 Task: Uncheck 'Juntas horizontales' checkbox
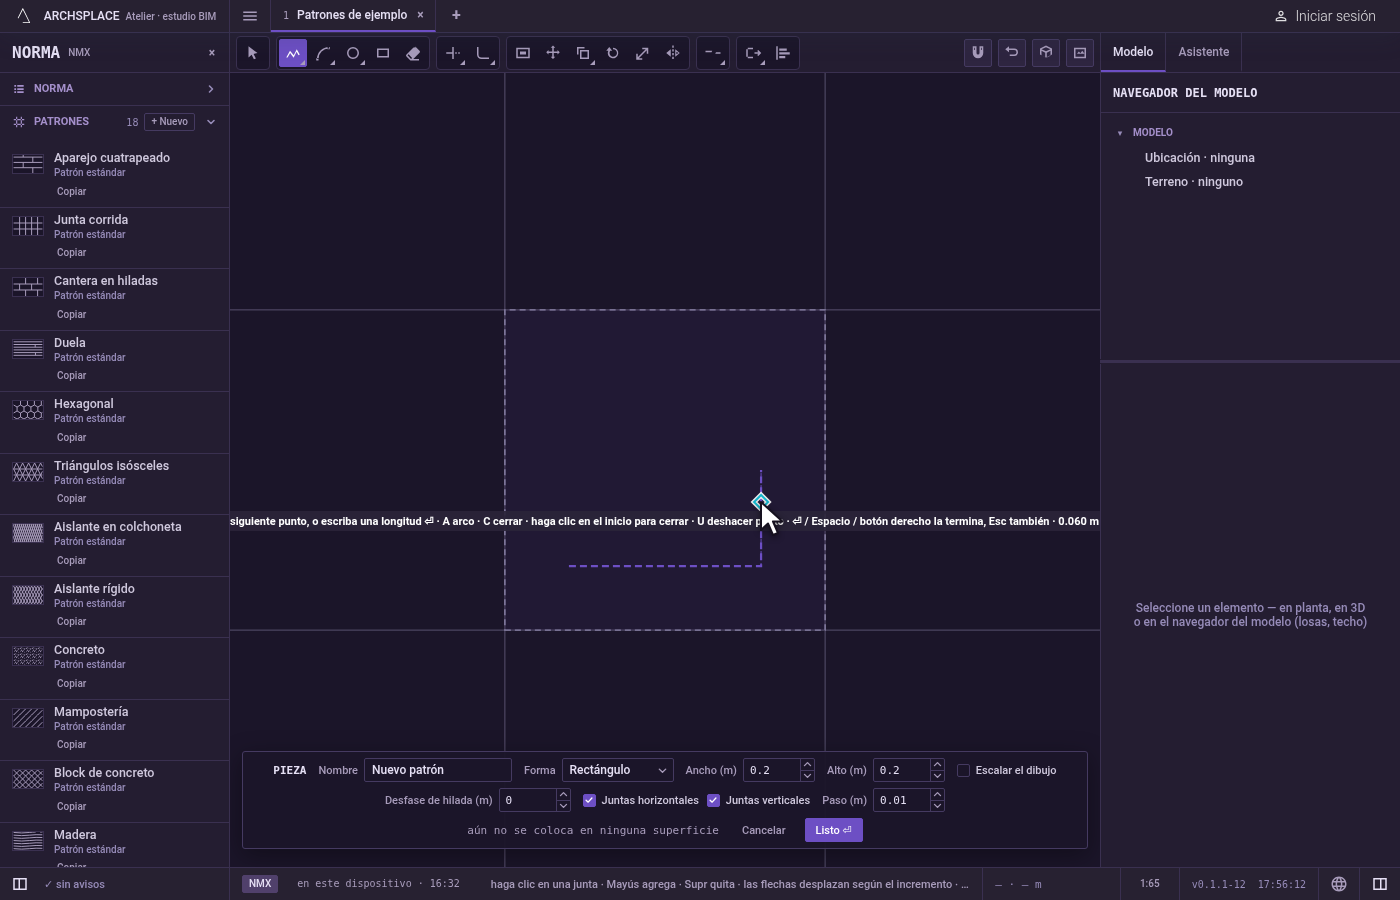pos(589,801)
